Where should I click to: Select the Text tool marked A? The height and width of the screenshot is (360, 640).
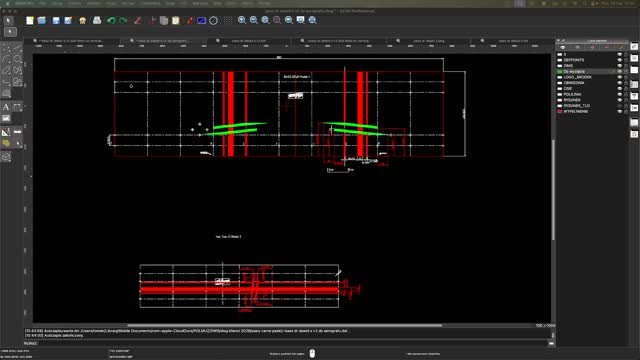[x=6, y=107]
